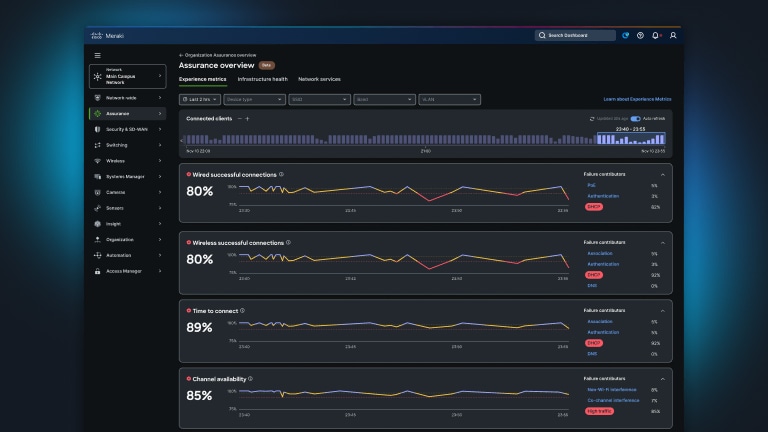Click the Security & SD-WAN shield icon
768x432 pixels.
pyautogui.click(x=97, y=129)
